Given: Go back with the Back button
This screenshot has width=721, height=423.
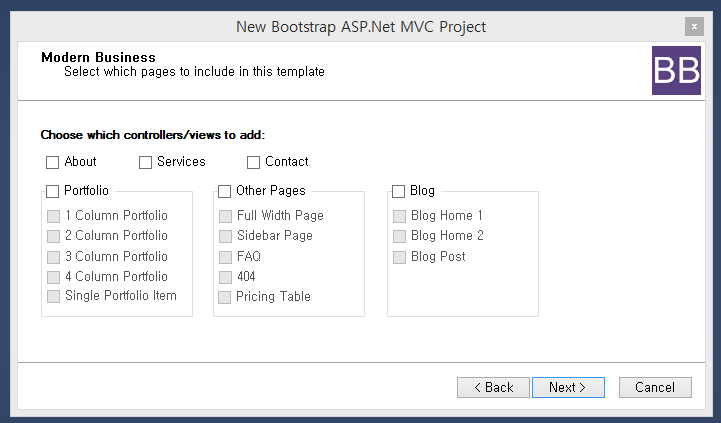Looking at the screenshot, I should pyautogui.click(x=493, y=387).
